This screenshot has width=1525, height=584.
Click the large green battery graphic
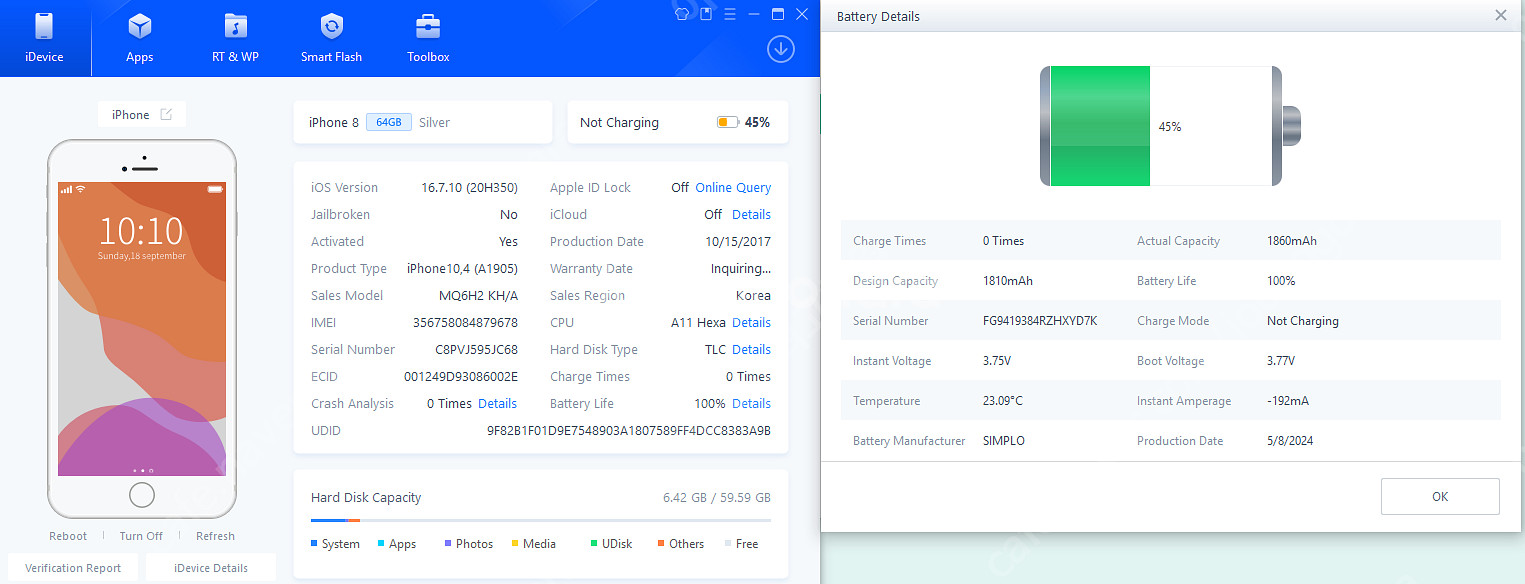[1170, 126]
